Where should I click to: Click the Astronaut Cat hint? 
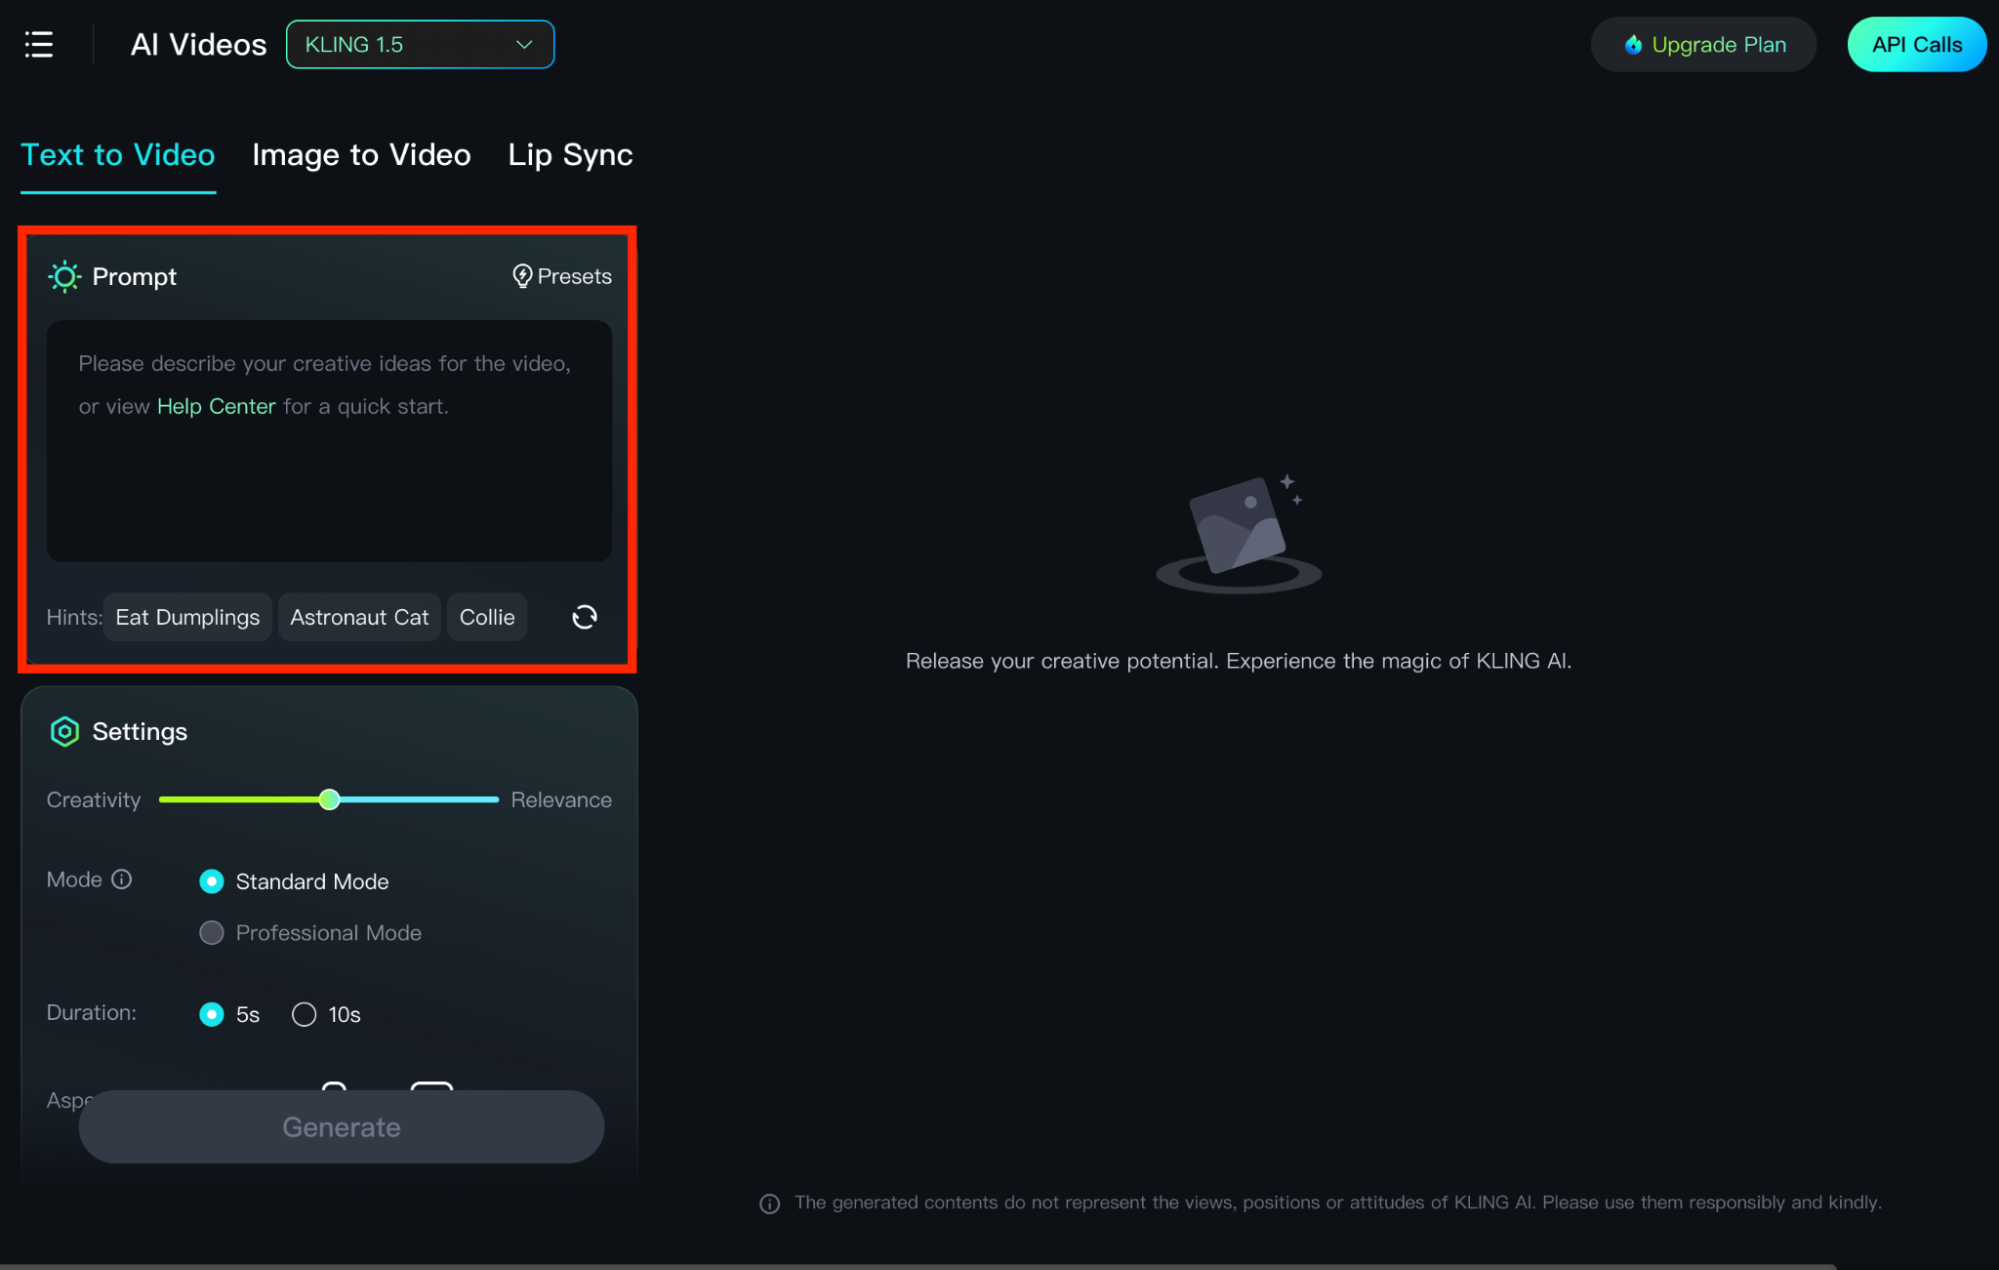(358, 615)
